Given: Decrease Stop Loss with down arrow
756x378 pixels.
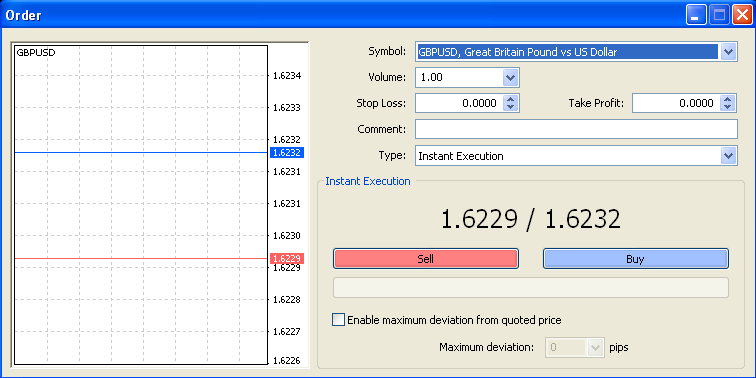Looking at the screenshot, I should (x=511, y=107).
